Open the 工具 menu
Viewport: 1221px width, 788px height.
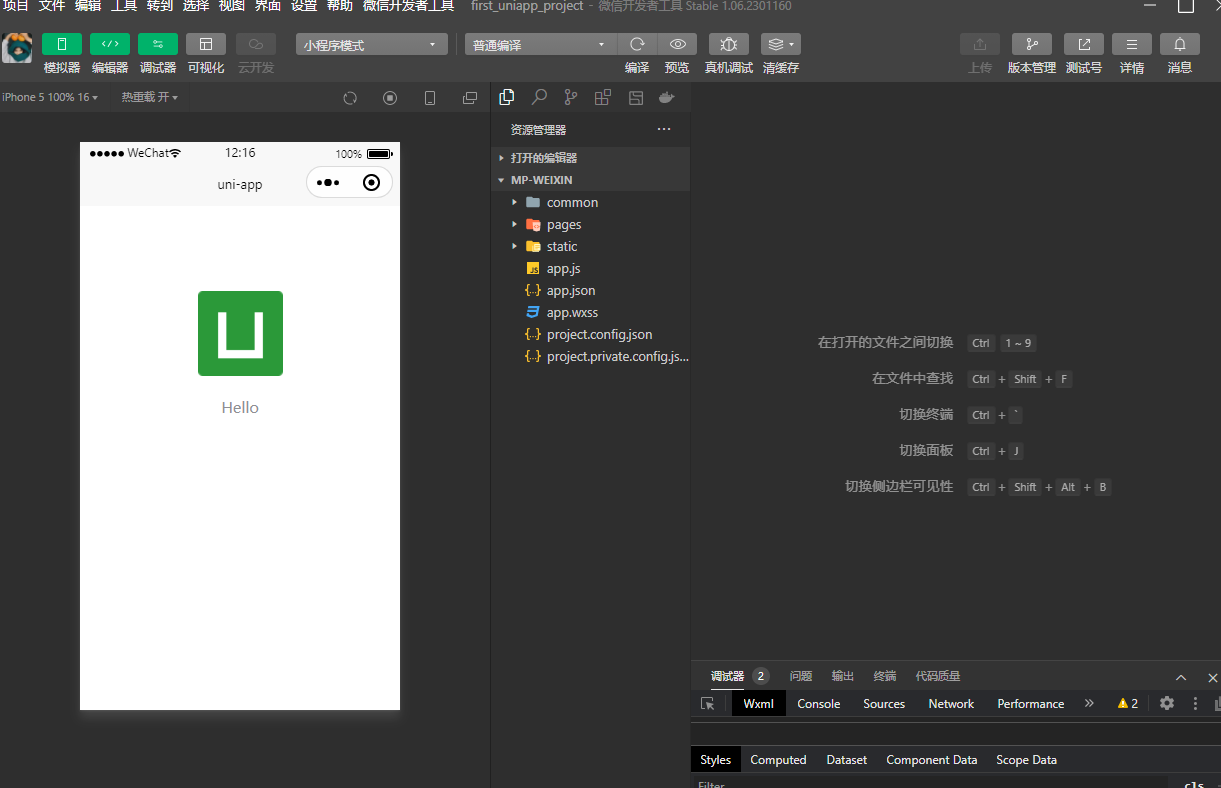(124, 6)
